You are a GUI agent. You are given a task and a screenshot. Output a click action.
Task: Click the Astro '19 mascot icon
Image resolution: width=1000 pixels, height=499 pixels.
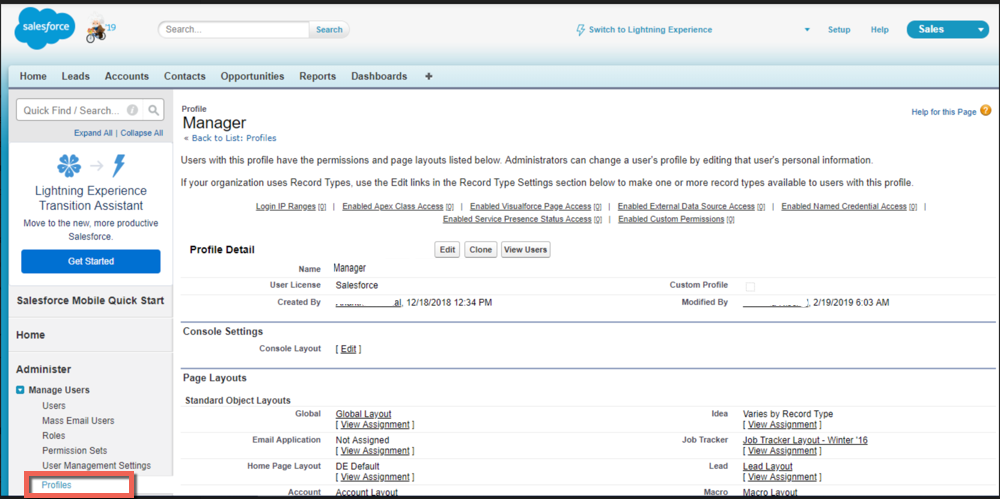[x=98, y=30]
